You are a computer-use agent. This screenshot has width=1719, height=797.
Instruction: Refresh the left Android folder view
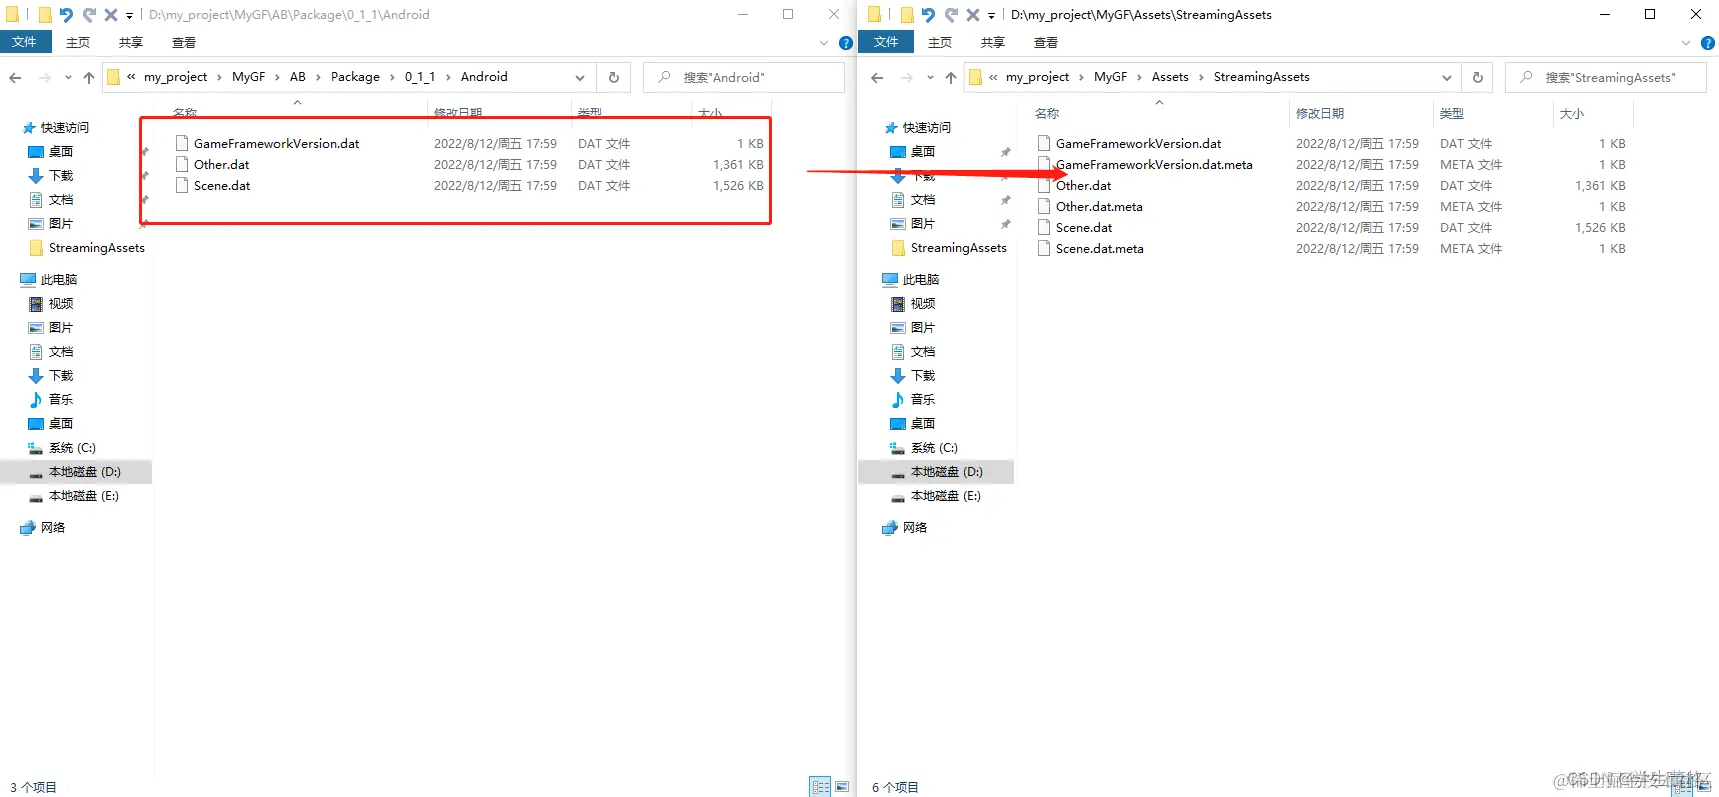(x=614, y=77)
